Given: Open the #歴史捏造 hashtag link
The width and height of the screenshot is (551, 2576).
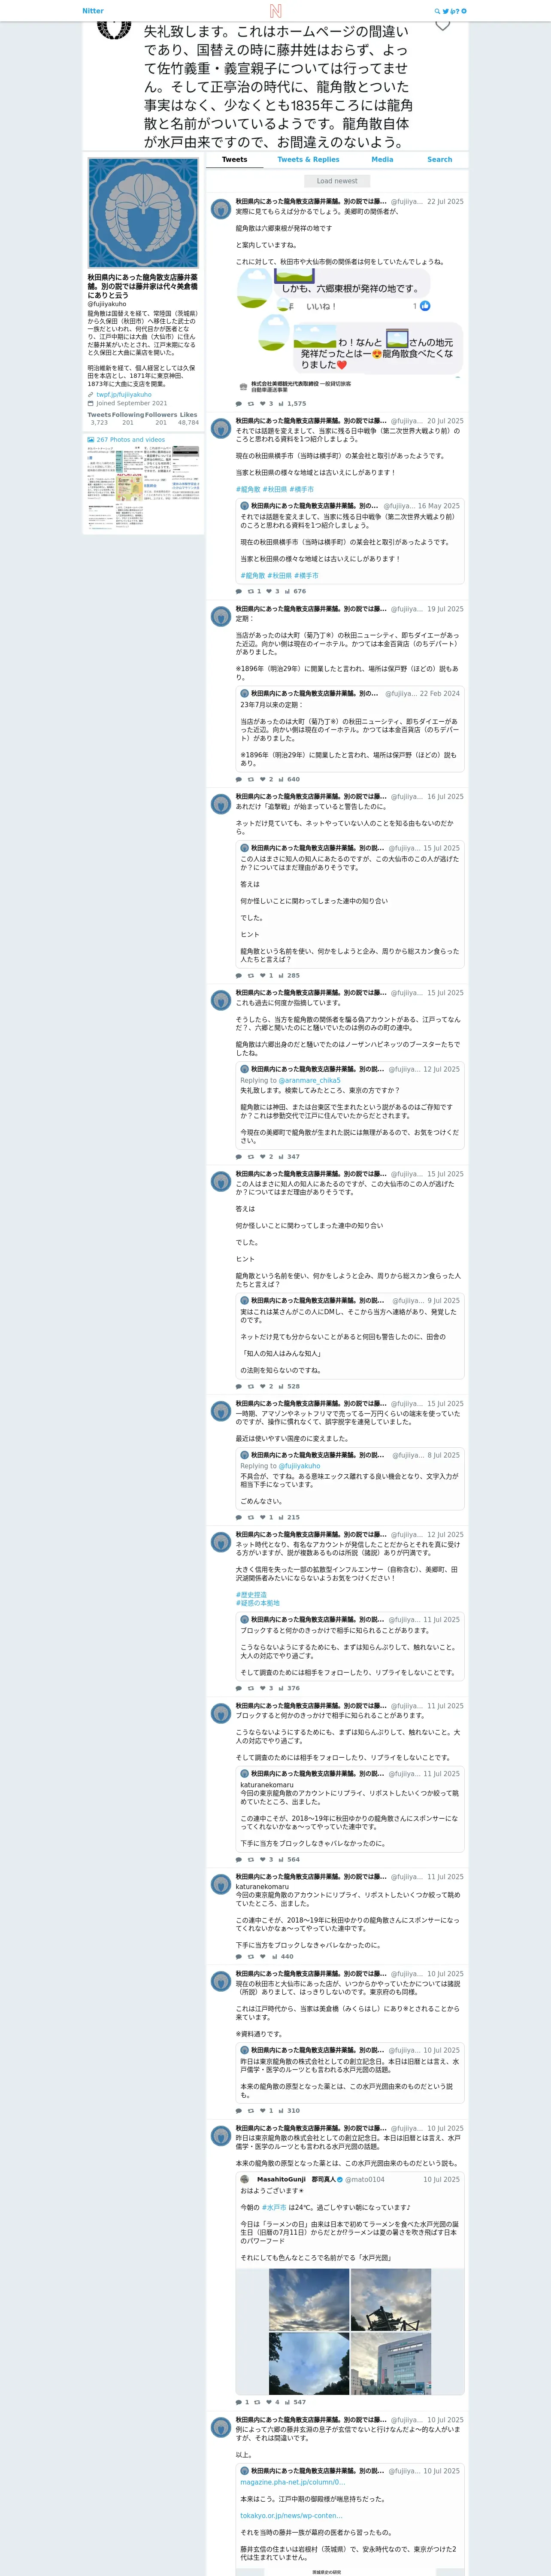Looking at the screenshot, I should [x=251, y=1595].
